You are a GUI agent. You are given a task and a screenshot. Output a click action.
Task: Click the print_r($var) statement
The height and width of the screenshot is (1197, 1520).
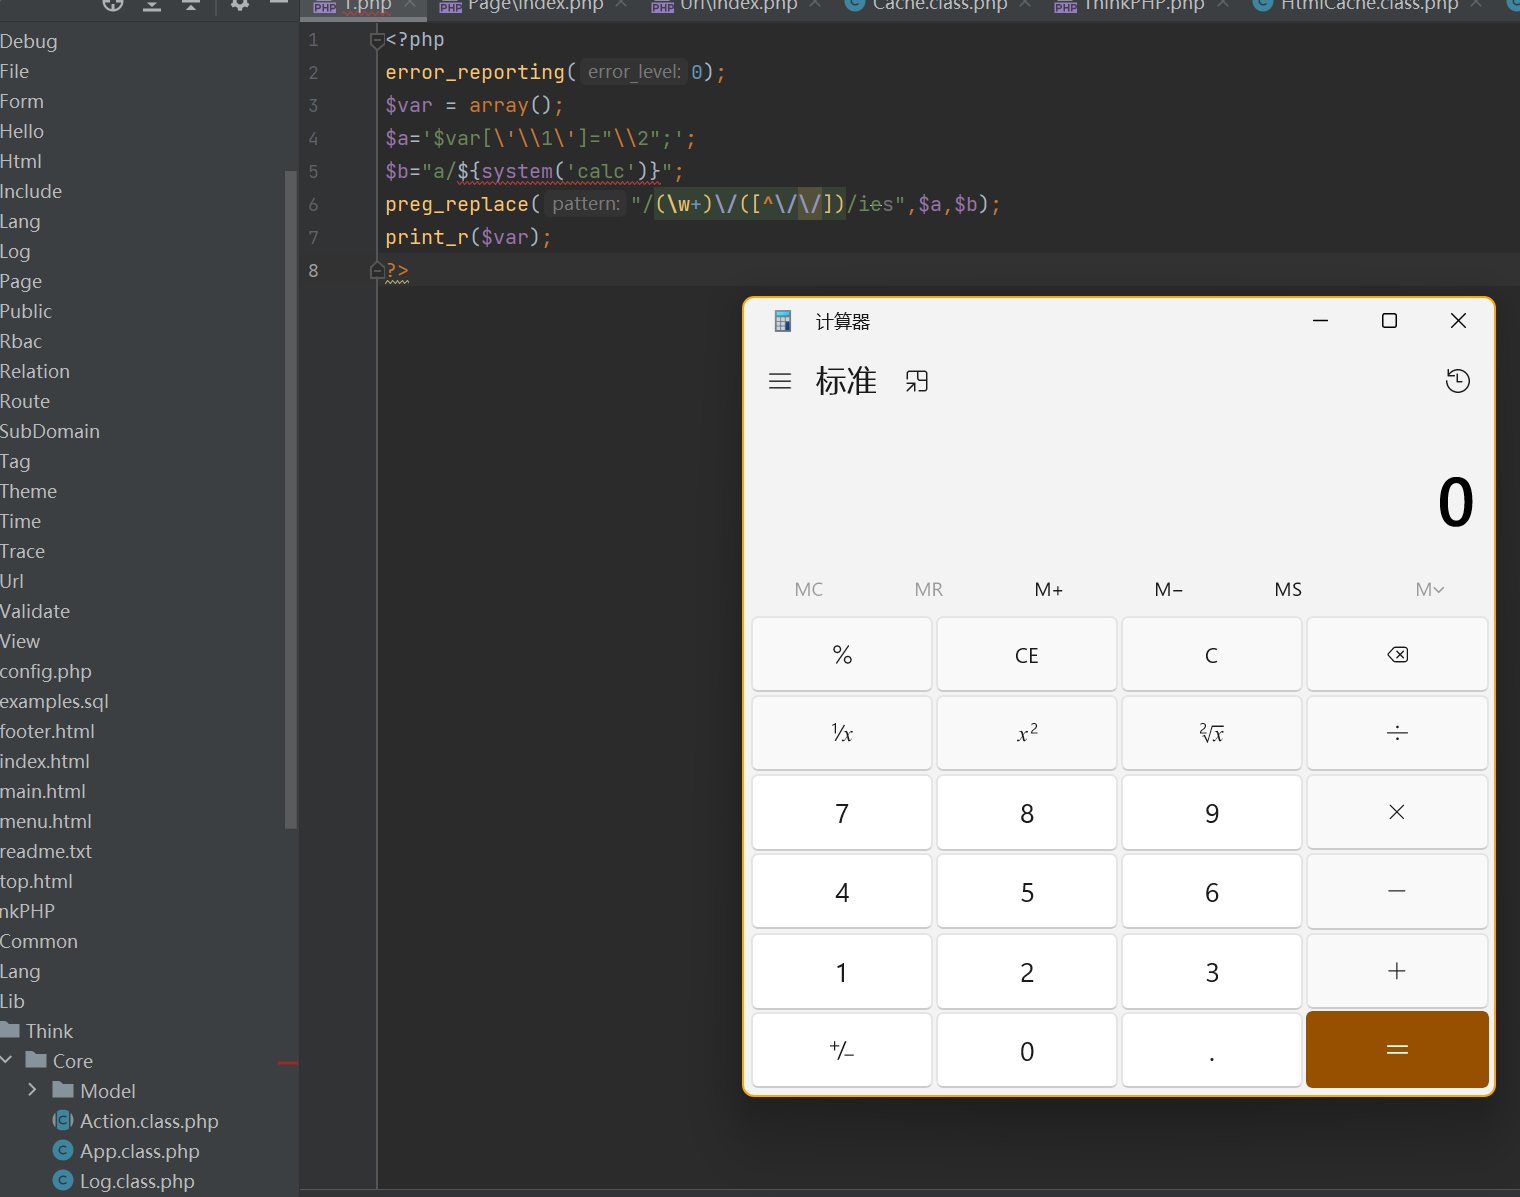click(x=468, y=237)
